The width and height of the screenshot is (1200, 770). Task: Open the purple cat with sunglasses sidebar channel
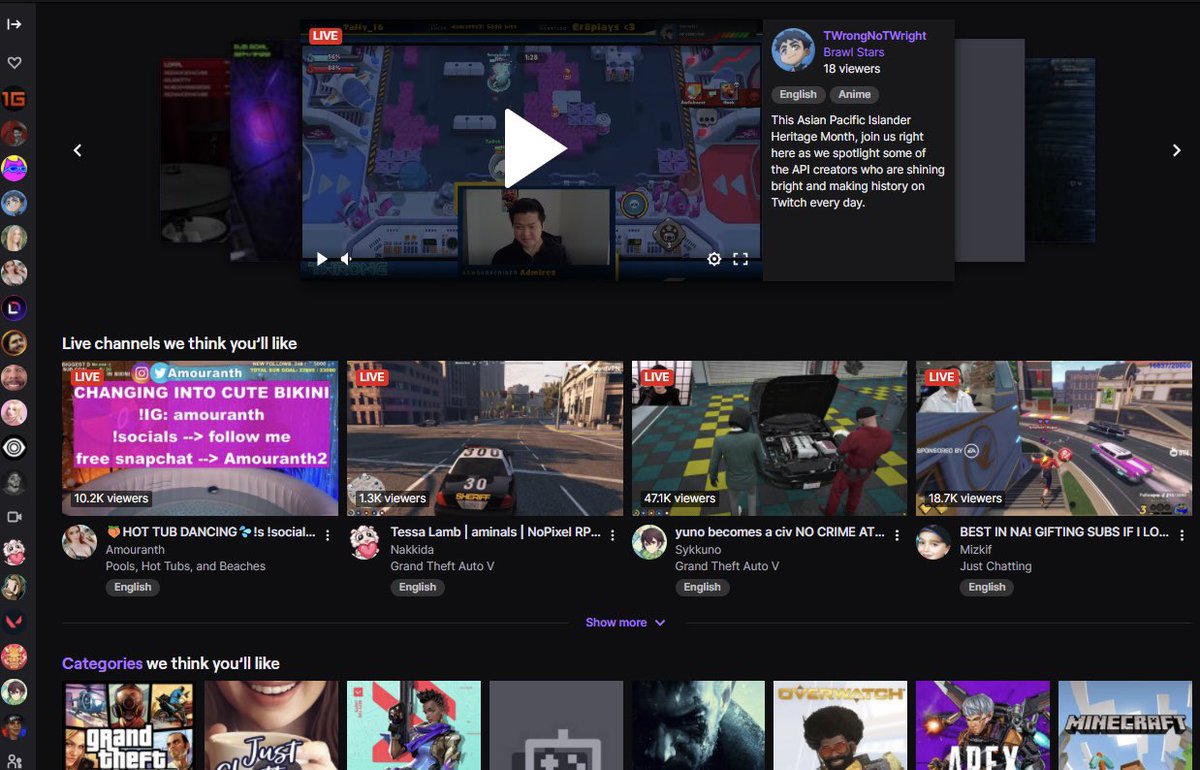14,168
